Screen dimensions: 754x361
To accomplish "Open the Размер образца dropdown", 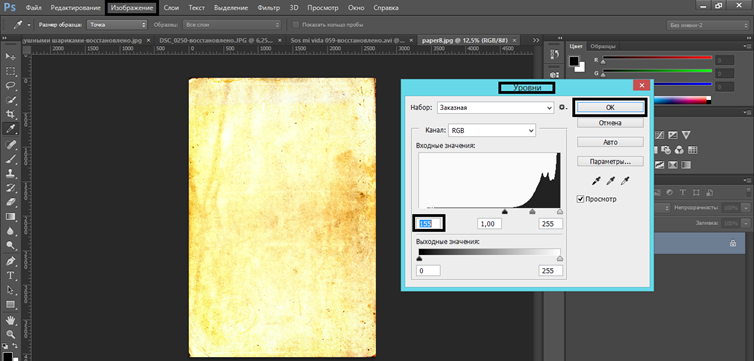I will click(117, 25).
